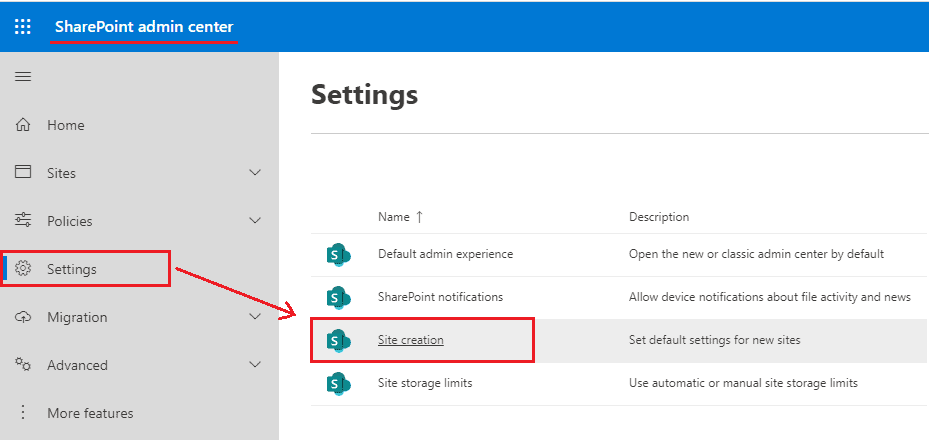This screenshot has height=440, width=929.
Task: Open the app launcher waffle icon
Action: tap(23, 26)
